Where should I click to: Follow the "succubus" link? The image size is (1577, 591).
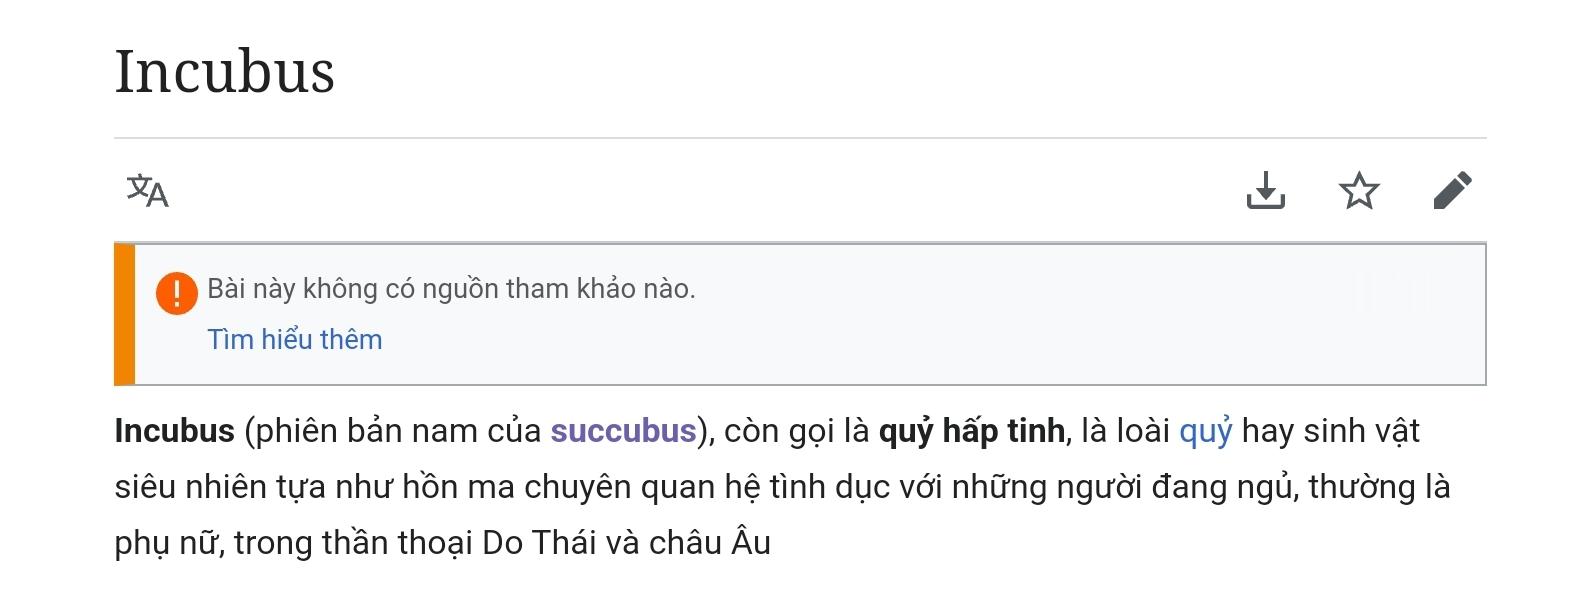623,431
